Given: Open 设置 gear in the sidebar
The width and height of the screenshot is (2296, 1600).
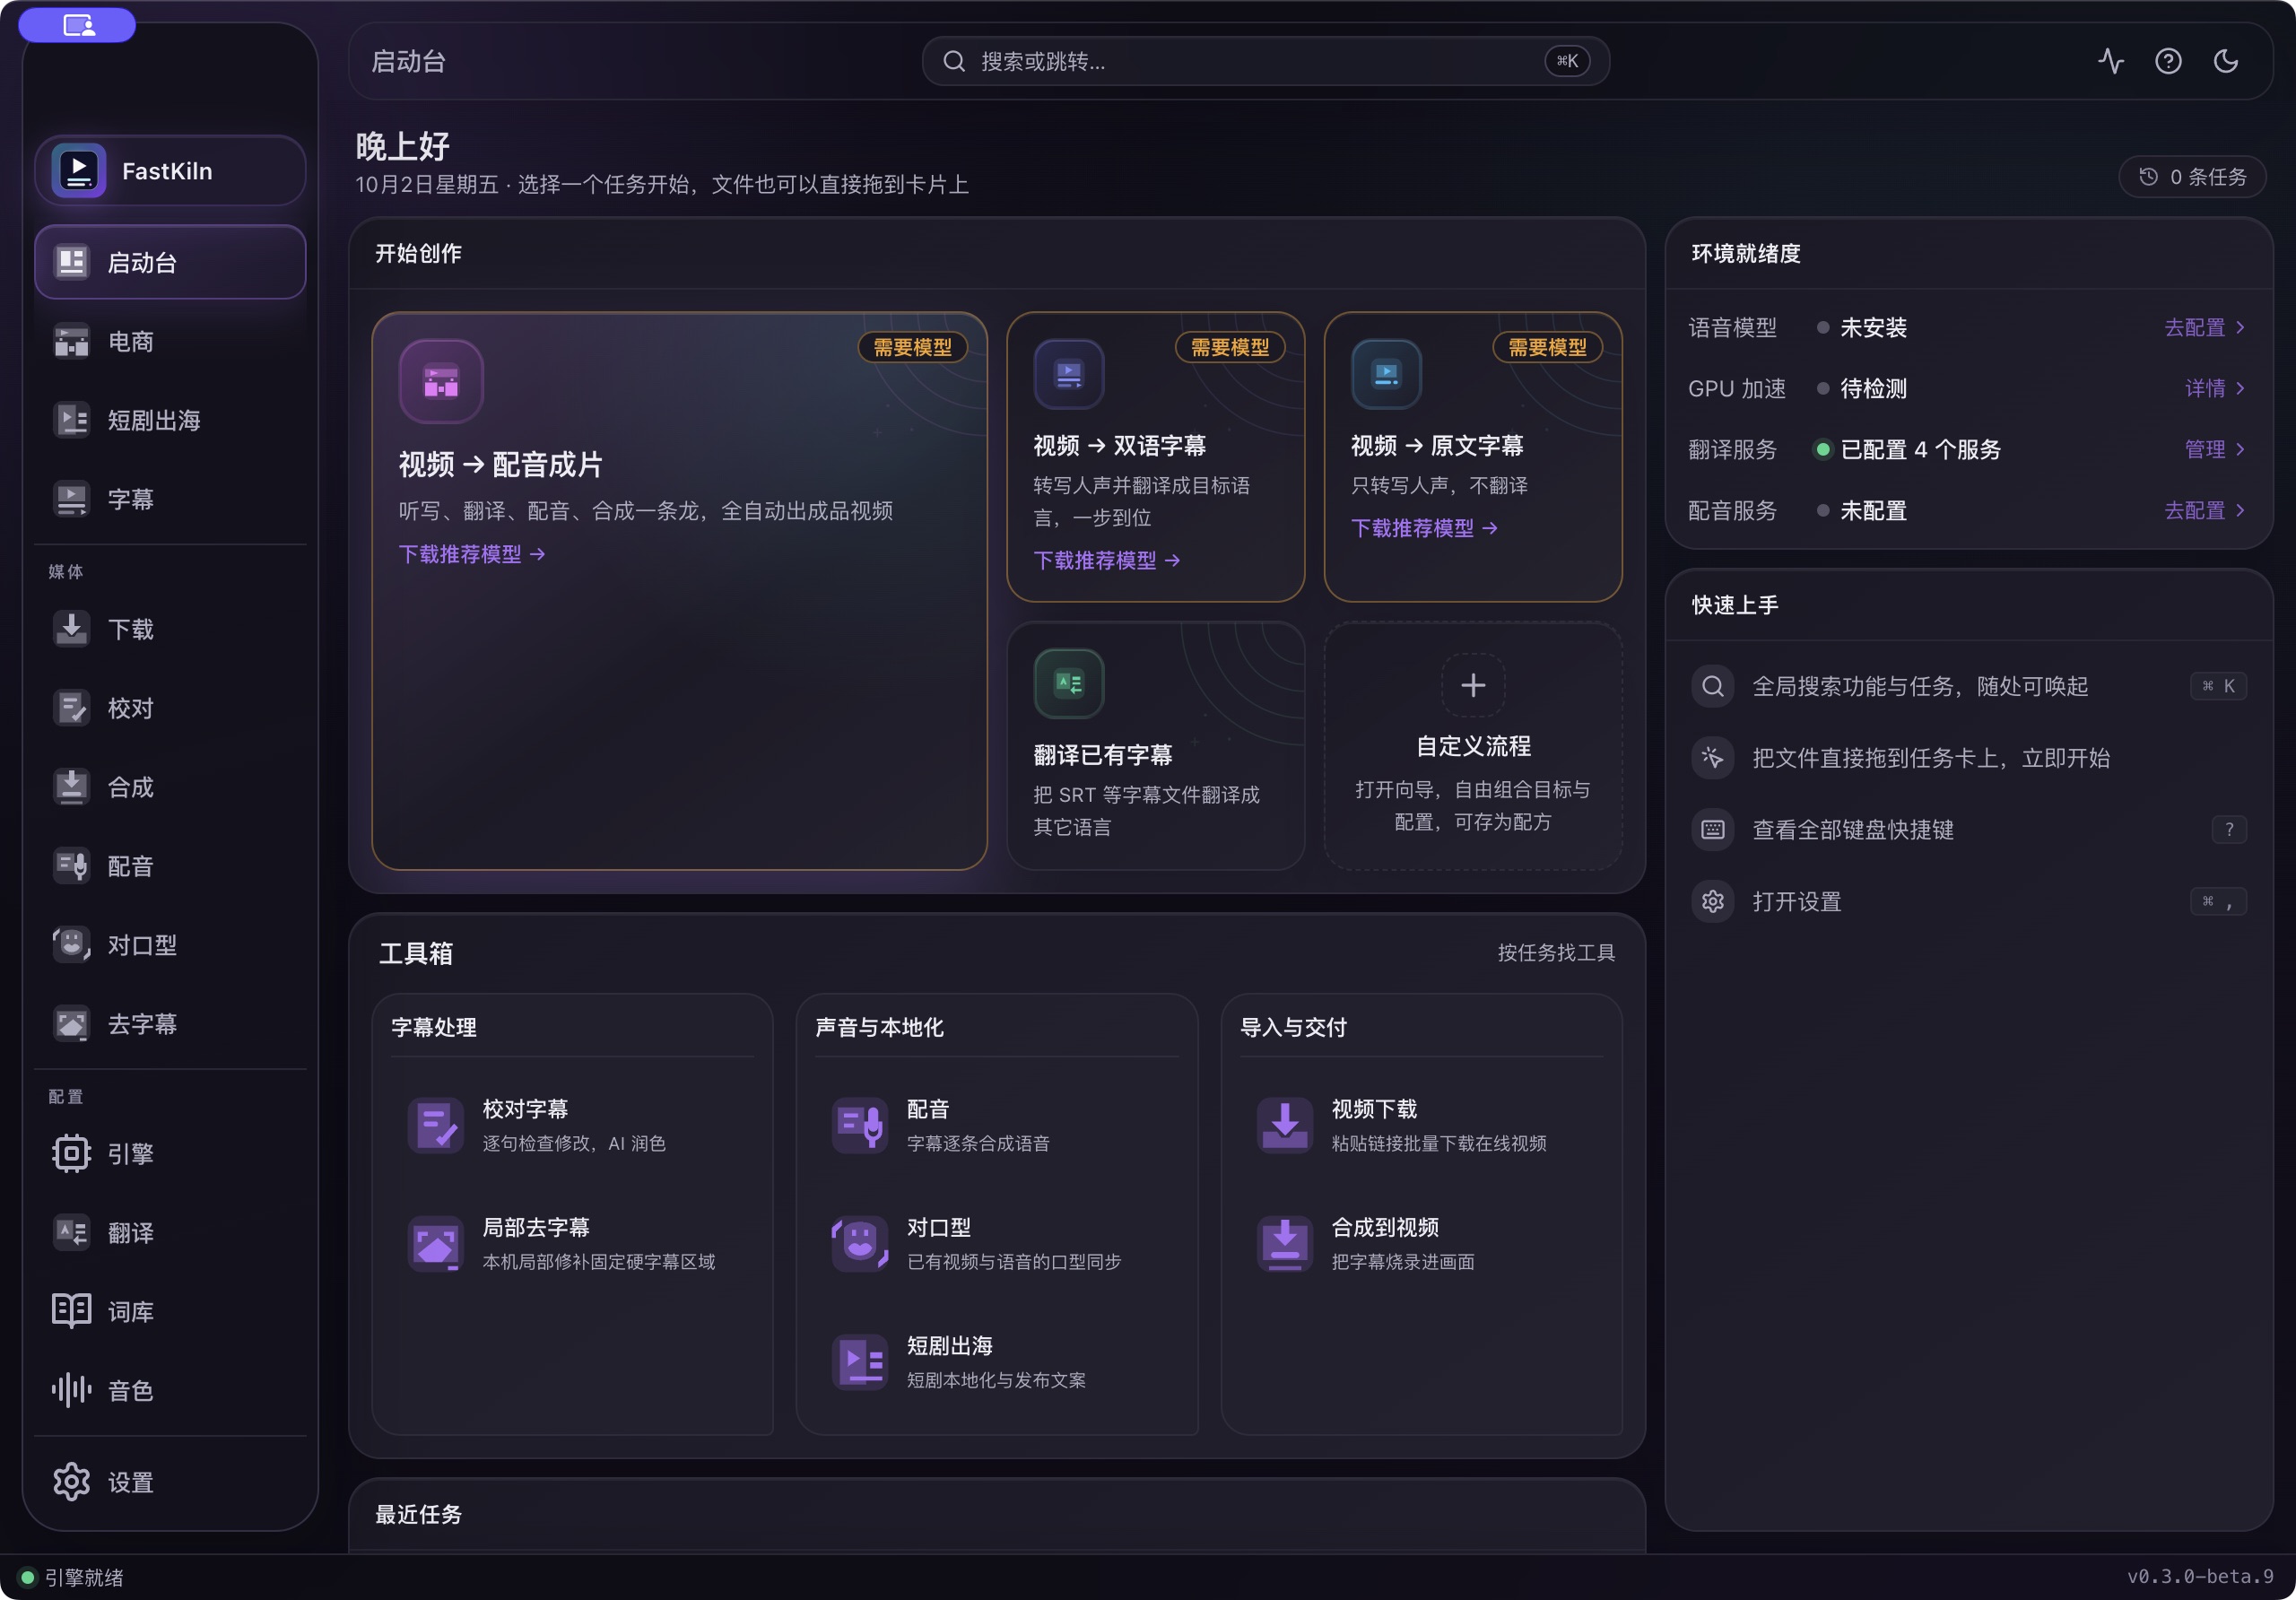Looking at the screenshot, I should pos(170,1482).
